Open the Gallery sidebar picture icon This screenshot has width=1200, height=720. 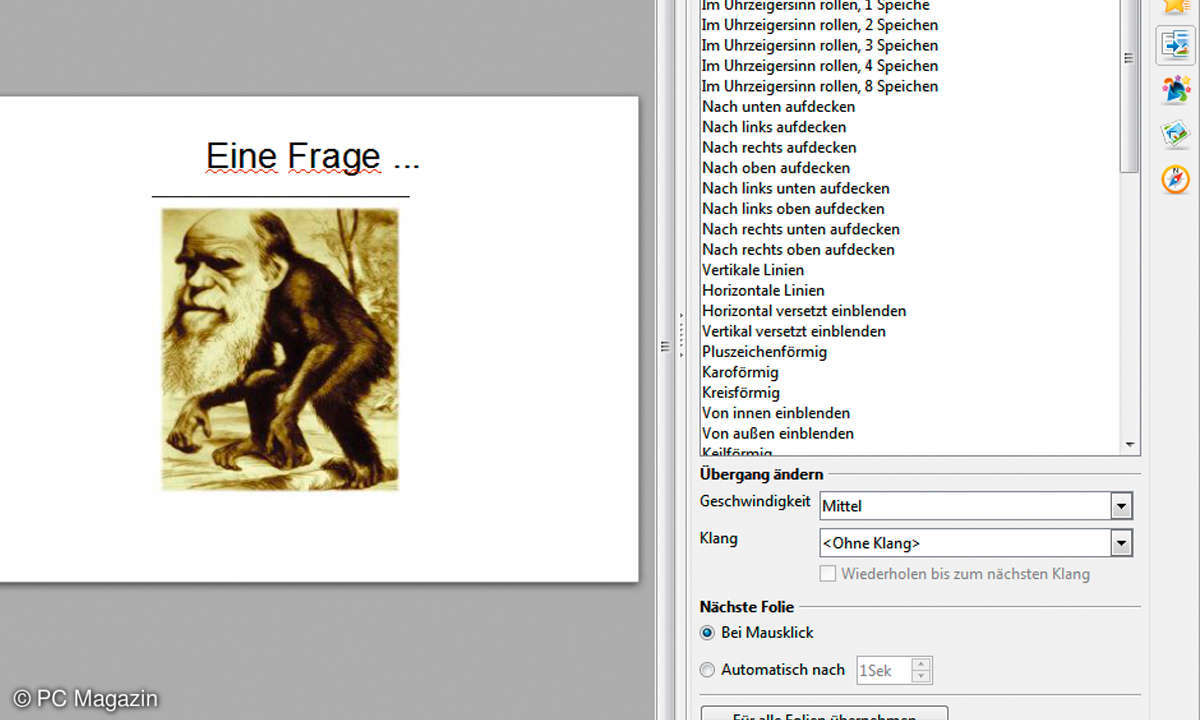point(1175,134)
